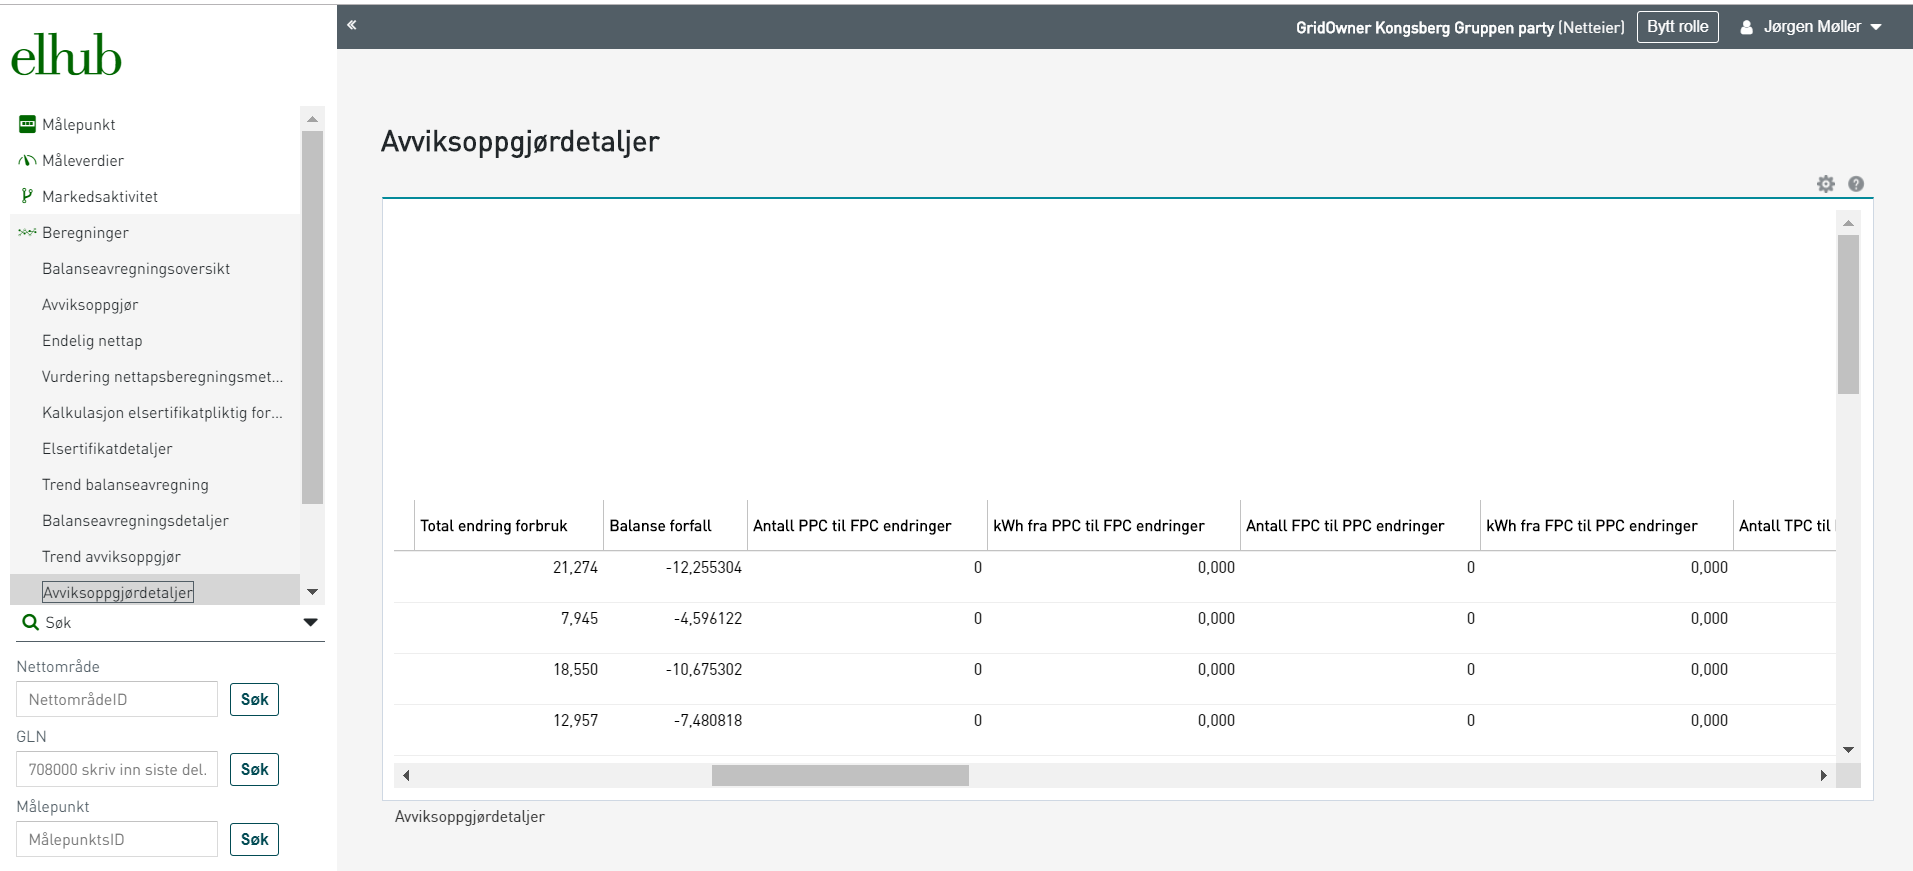The height and width of the screenshot is (871, 1913).
Task: Click table vertical scroll up arrow
Action: click(1848, 223)
